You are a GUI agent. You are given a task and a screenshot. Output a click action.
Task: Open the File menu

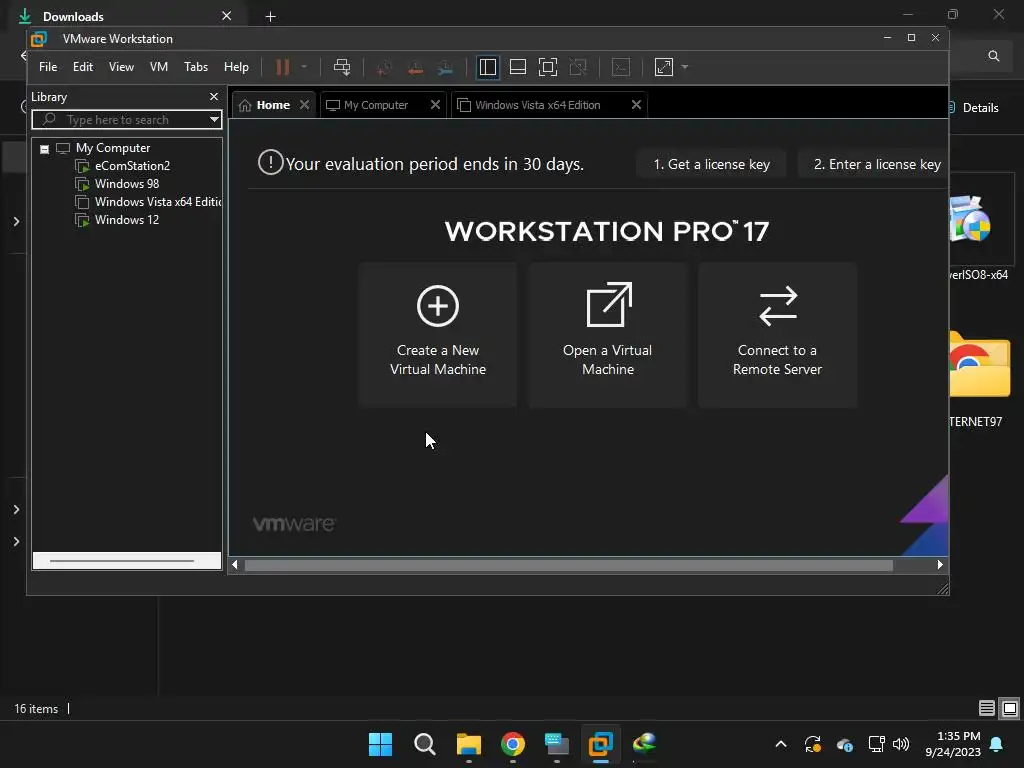[x=48, y=67]
